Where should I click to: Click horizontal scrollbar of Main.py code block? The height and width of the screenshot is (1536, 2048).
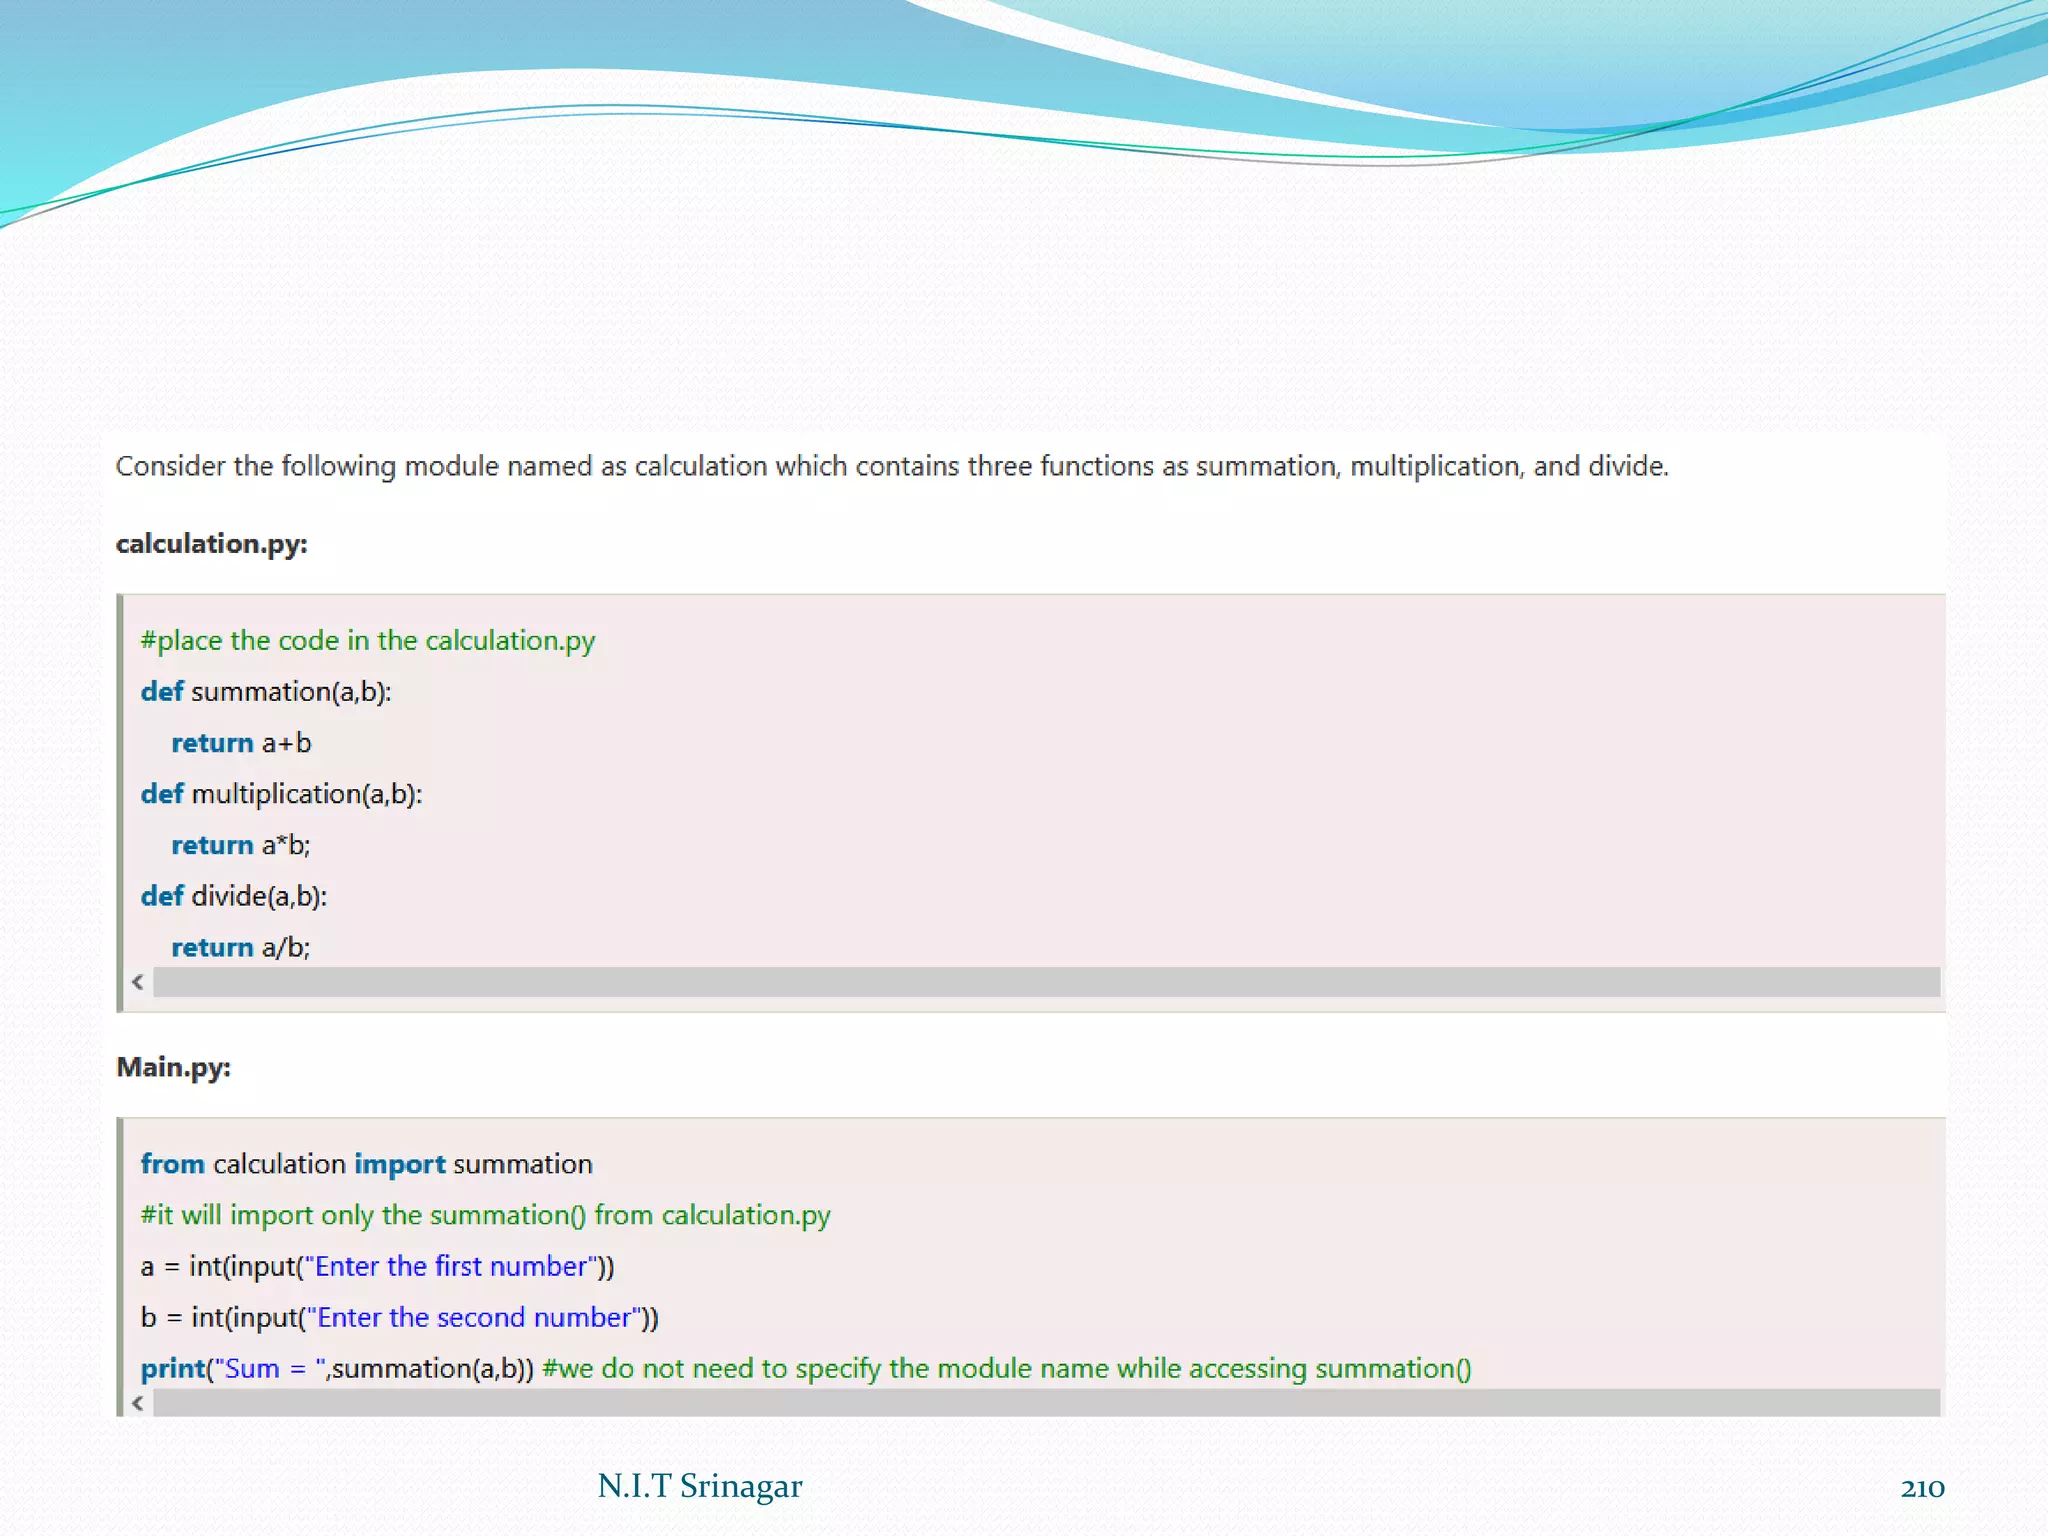(1045, 1403)
